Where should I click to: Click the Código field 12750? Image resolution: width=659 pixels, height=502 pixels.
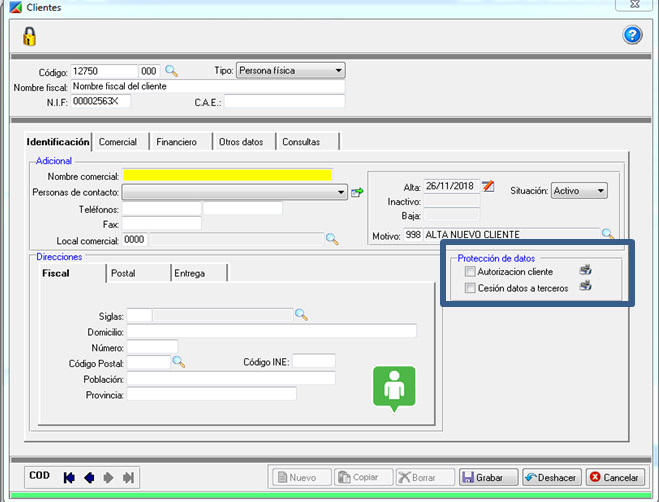click(104, 71)
